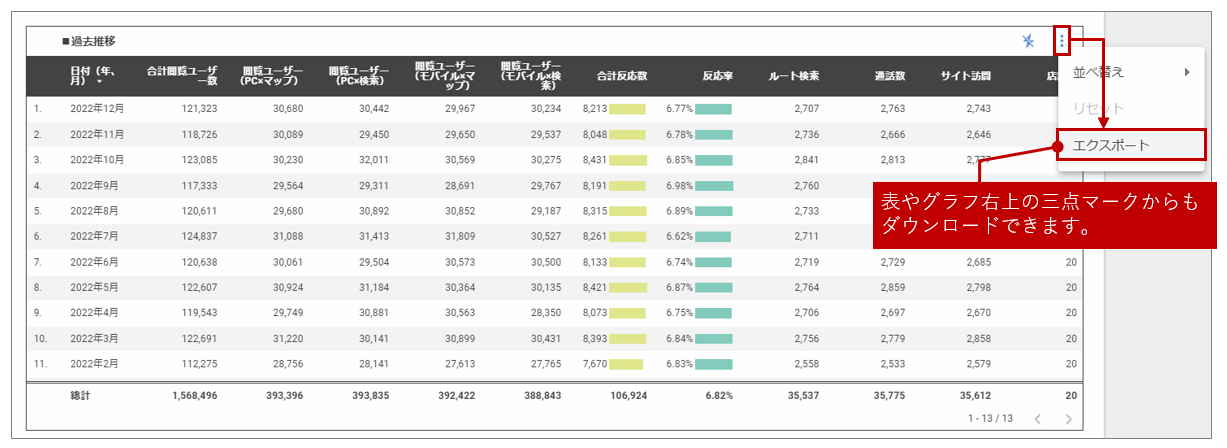Click the 合計反応数 column header
Image resolution: width=1227 pixels, height=448 pixels.
pos(622,76)
